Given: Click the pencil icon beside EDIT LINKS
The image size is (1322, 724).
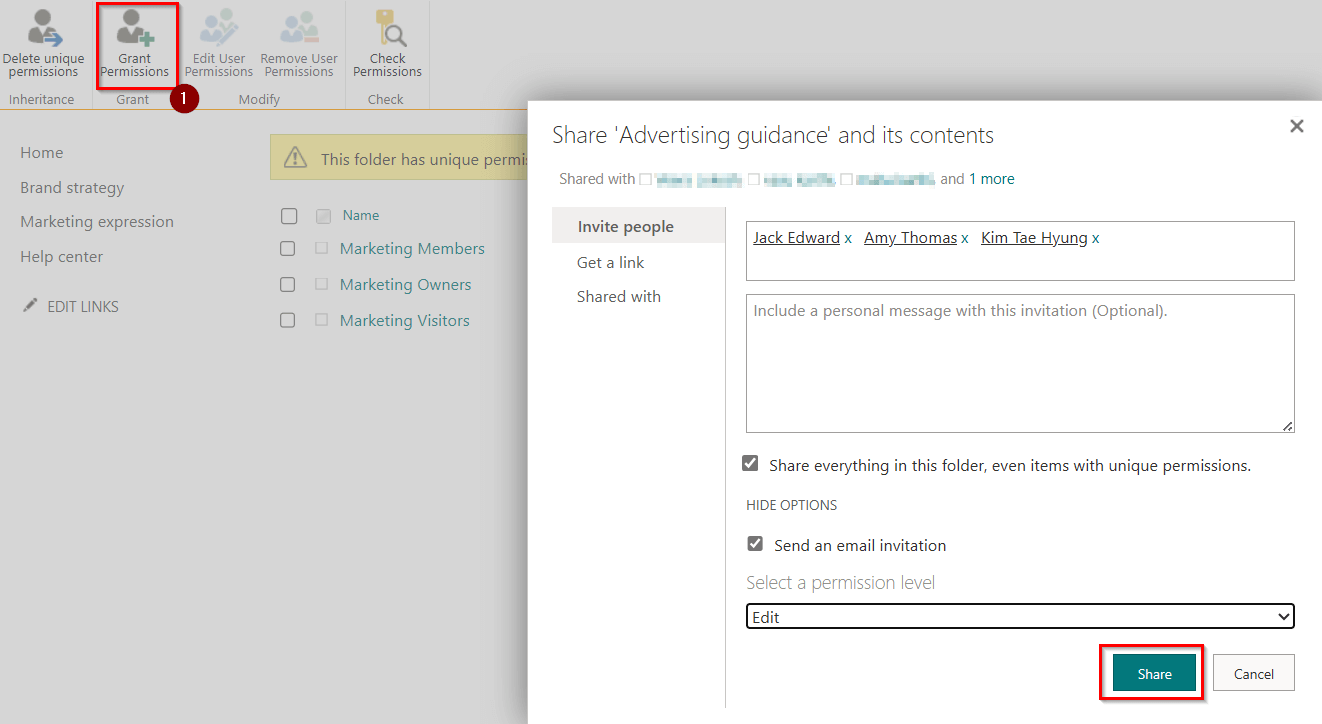Looking at the screenshot, I should (30, 305).
